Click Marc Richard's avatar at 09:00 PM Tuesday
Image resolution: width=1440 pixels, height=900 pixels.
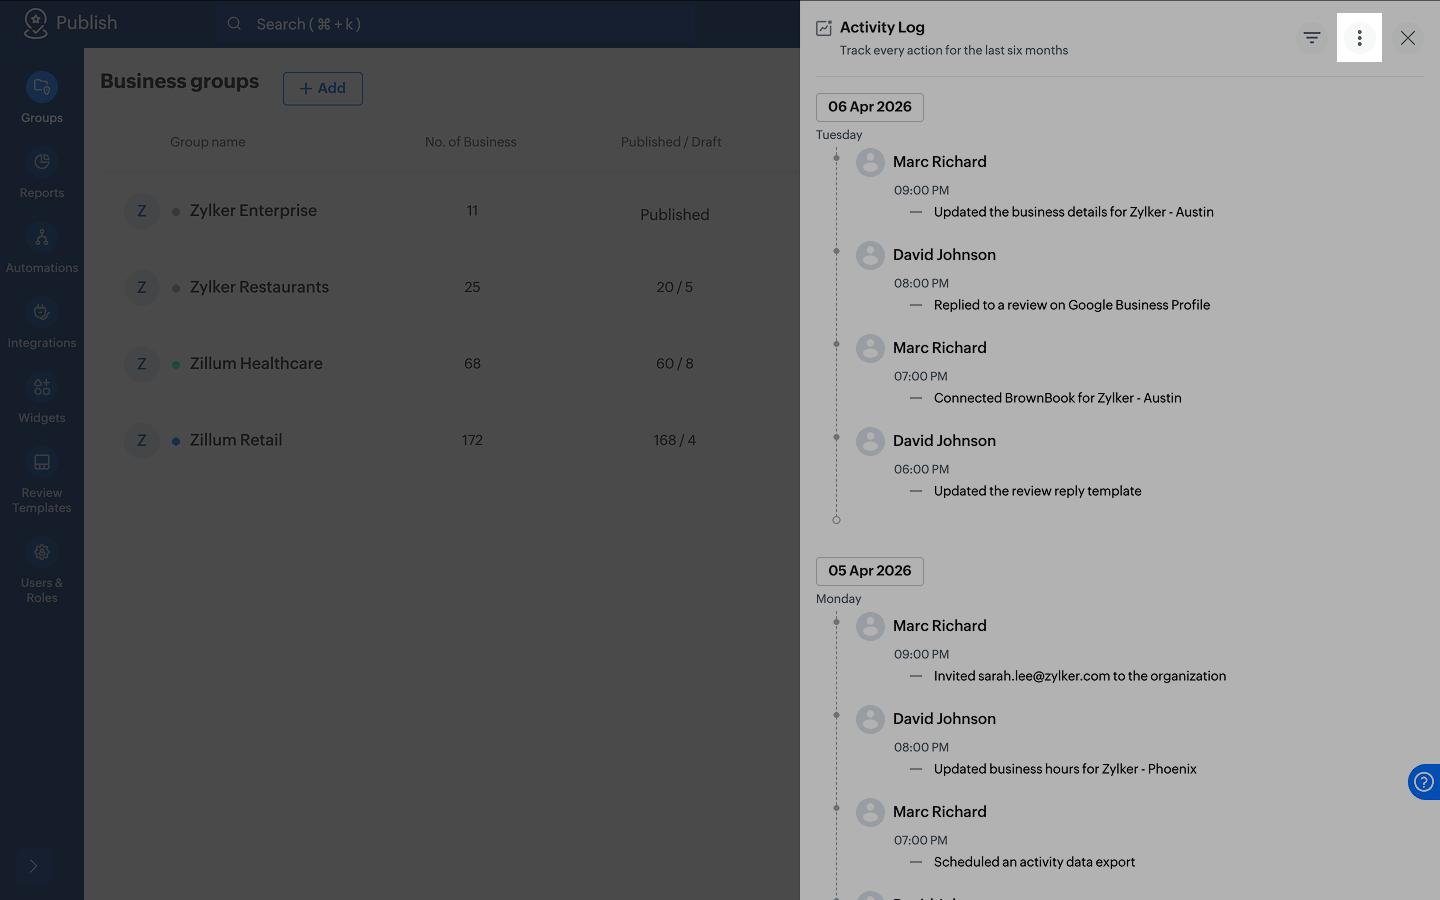pyautogui.click(x=870, y=162)
